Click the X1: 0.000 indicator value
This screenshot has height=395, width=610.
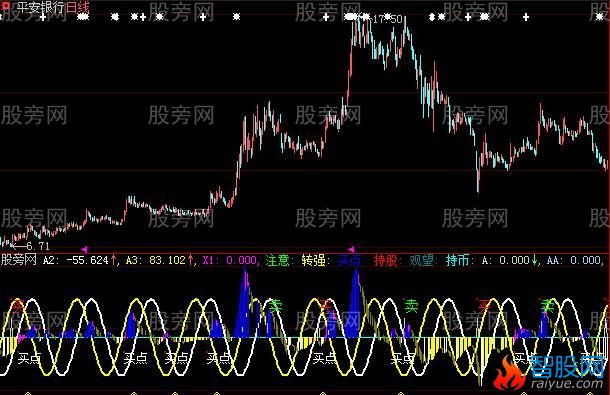coord(230,260)
